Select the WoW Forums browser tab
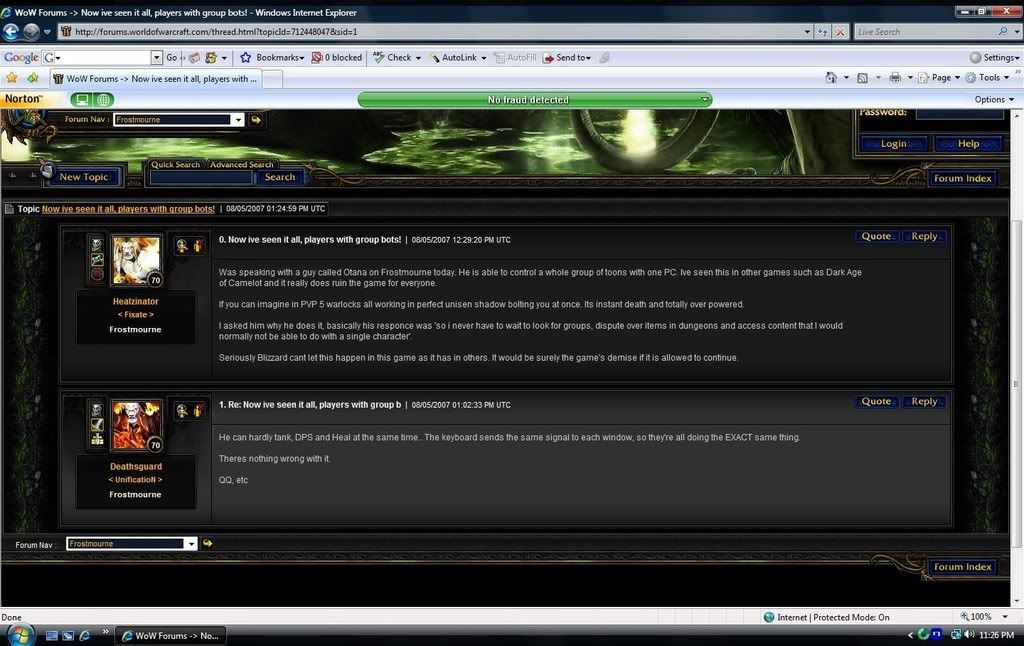 coord(155,78)
